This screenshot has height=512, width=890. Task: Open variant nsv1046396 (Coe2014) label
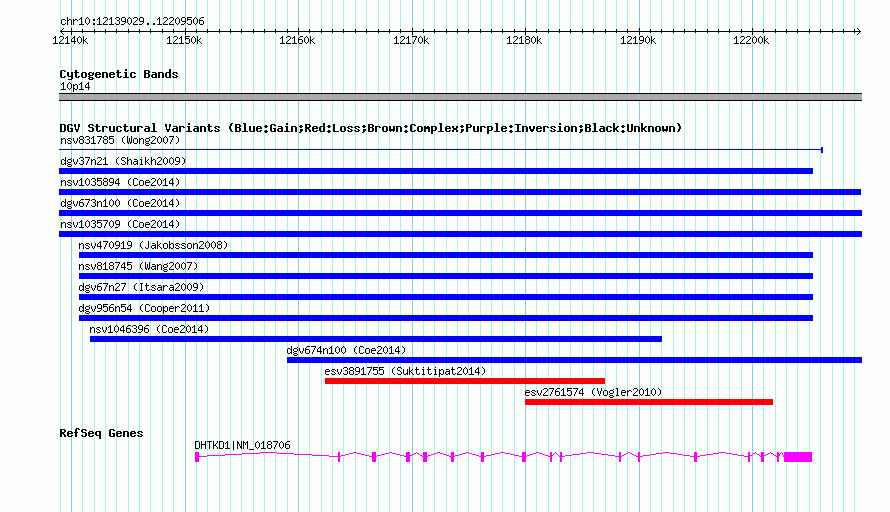point(149,329)
